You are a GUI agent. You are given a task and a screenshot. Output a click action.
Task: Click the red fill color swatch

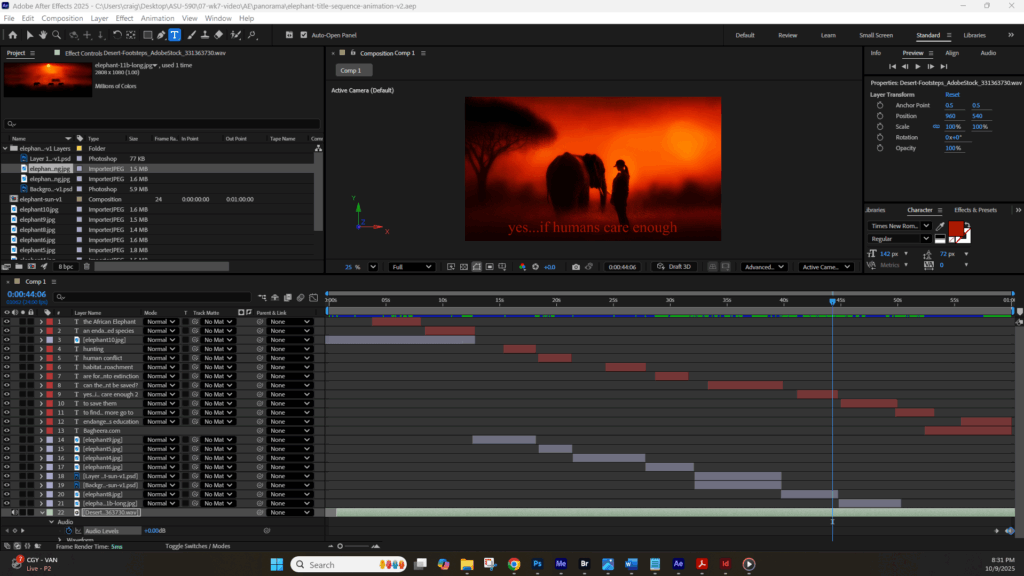tap(955, 229)
